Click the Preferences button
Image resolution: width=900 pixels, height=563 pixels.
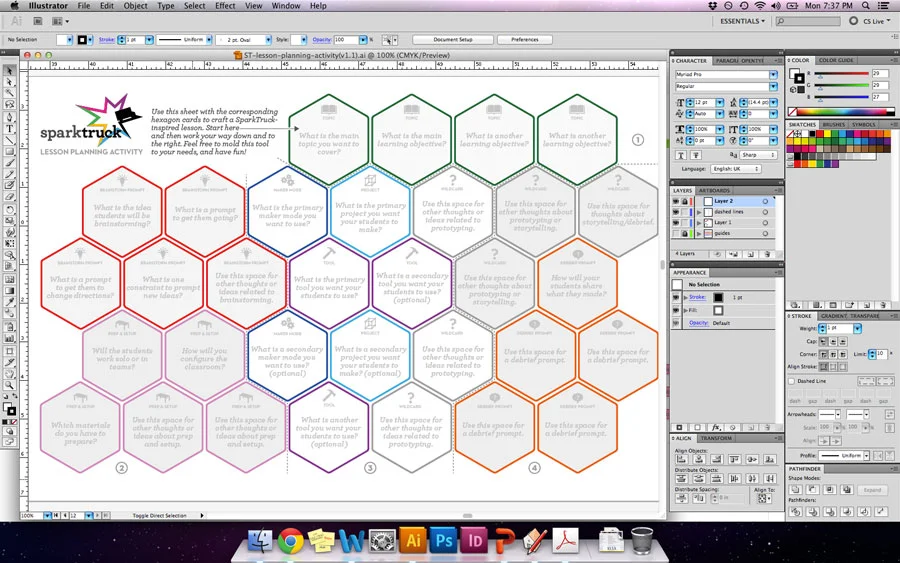(525, 40)
